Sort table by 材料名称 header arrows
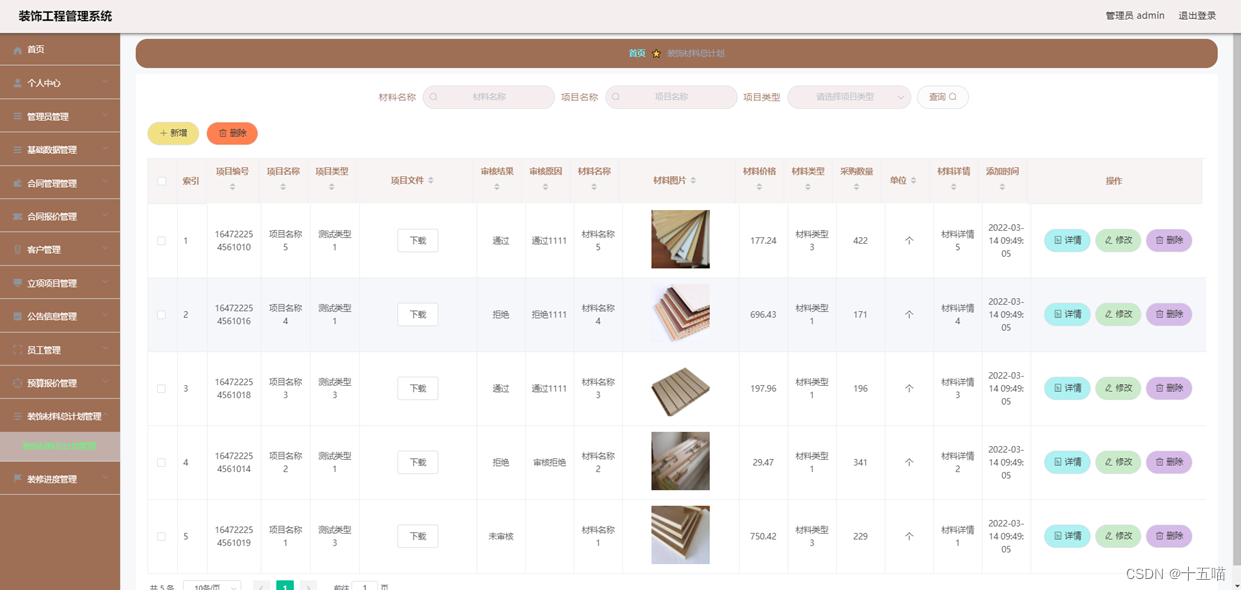 coord(594,187)
